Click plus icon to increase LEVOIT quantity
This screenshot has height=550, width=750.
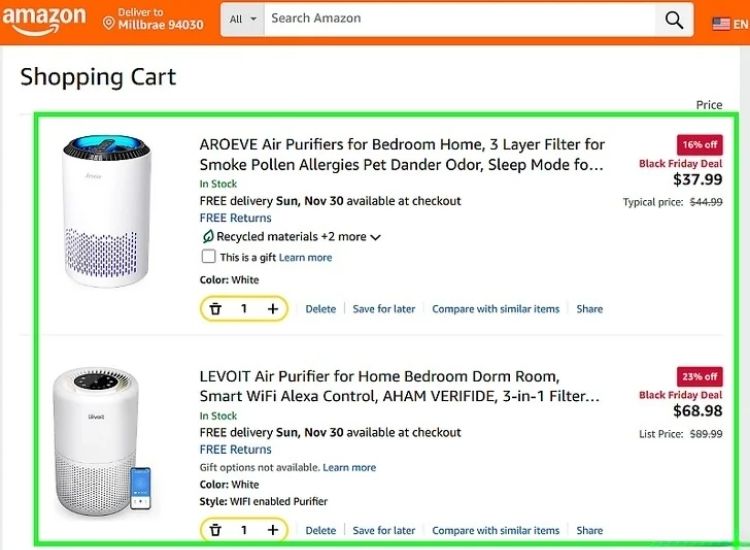click(x=273, y=530)
